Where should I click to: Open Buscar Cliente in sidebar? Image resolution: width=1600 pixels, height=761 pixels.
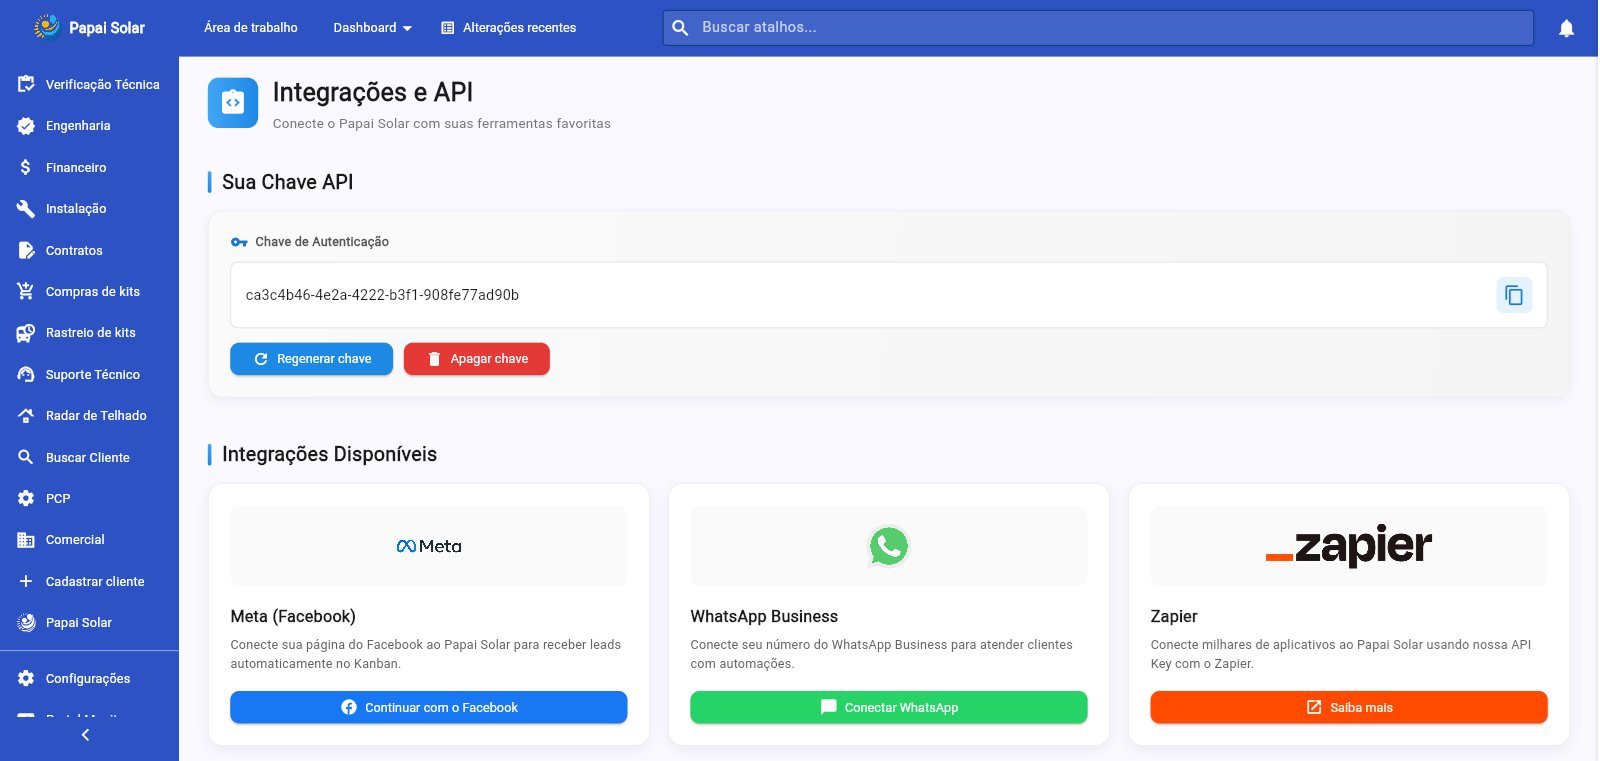[x=89, y=457]
